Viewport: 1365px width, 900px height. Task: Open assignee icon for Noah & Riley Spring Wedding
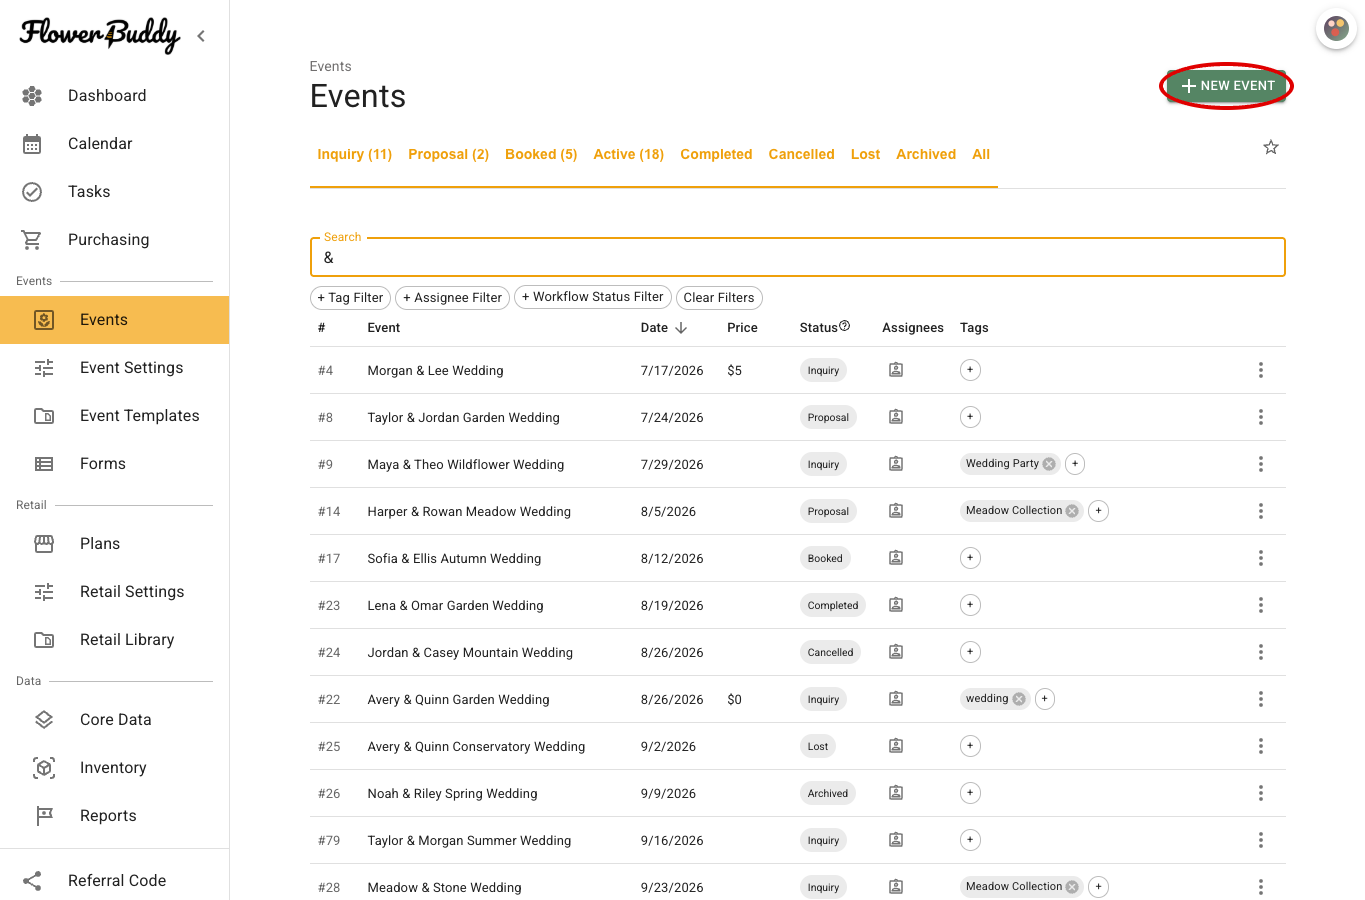[x=896, y=793]
